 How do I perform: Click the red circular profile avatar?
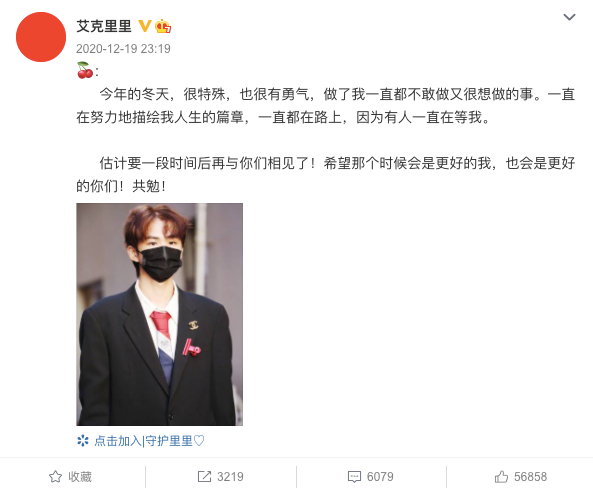click(41, 37)
